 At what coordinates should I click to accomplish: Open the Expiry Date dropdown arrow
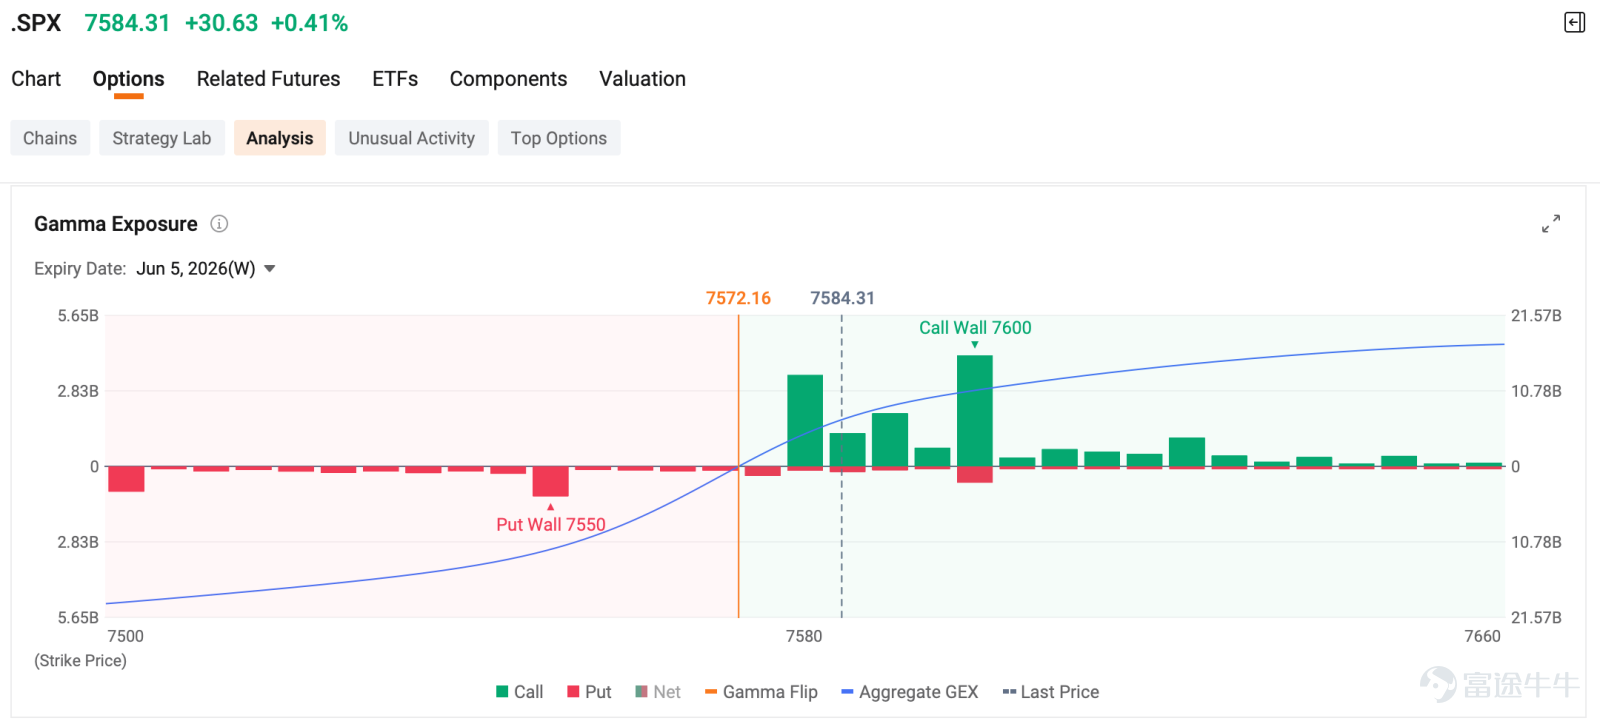(270, 269)
